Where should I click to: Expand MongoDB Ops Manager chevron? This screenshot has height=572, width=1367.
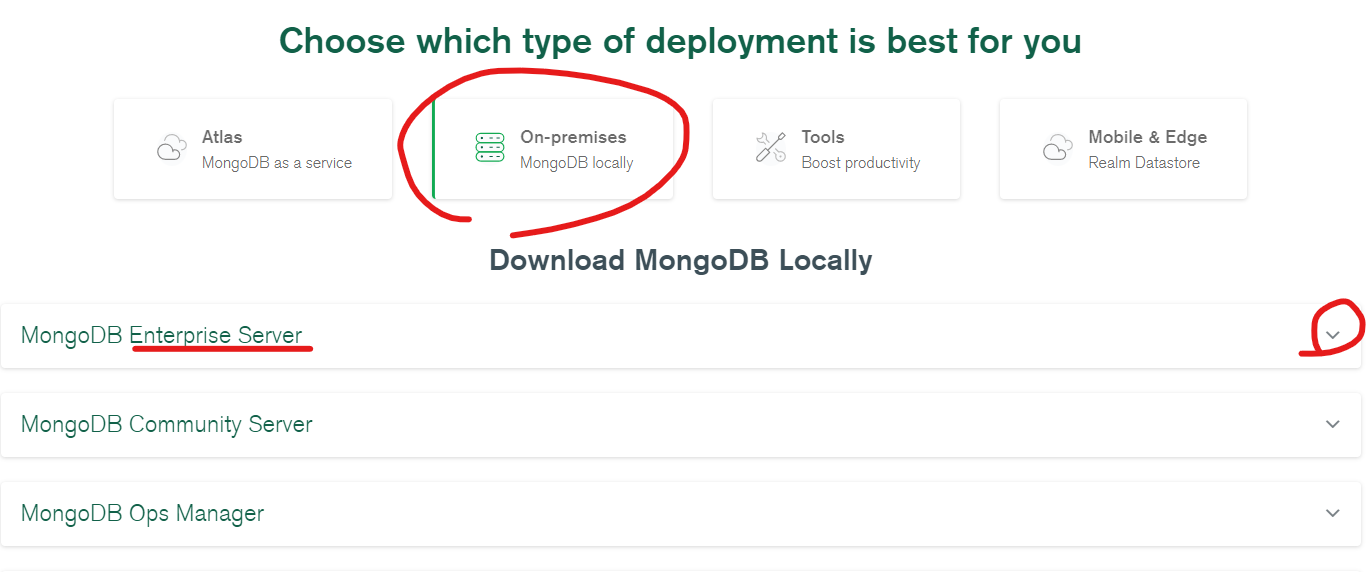tap(1333, 513)
